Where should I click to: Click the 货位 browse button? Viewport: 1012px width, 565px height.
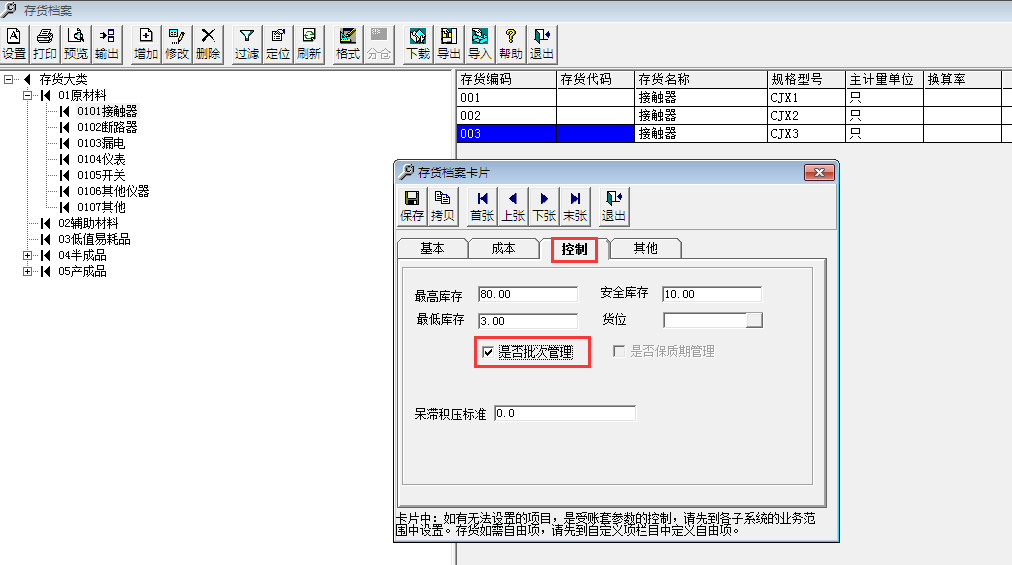point(755,320)
